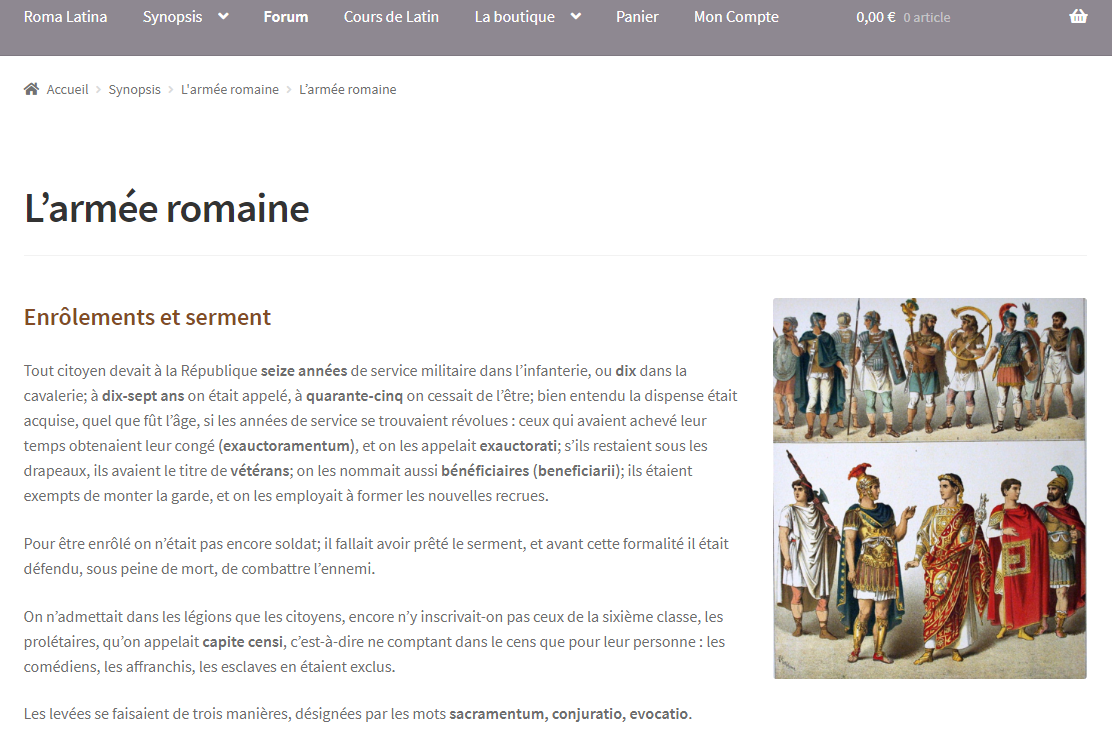Expand the La boutique dropdown arrow
1112x735 pixels.
click(575, 17)
